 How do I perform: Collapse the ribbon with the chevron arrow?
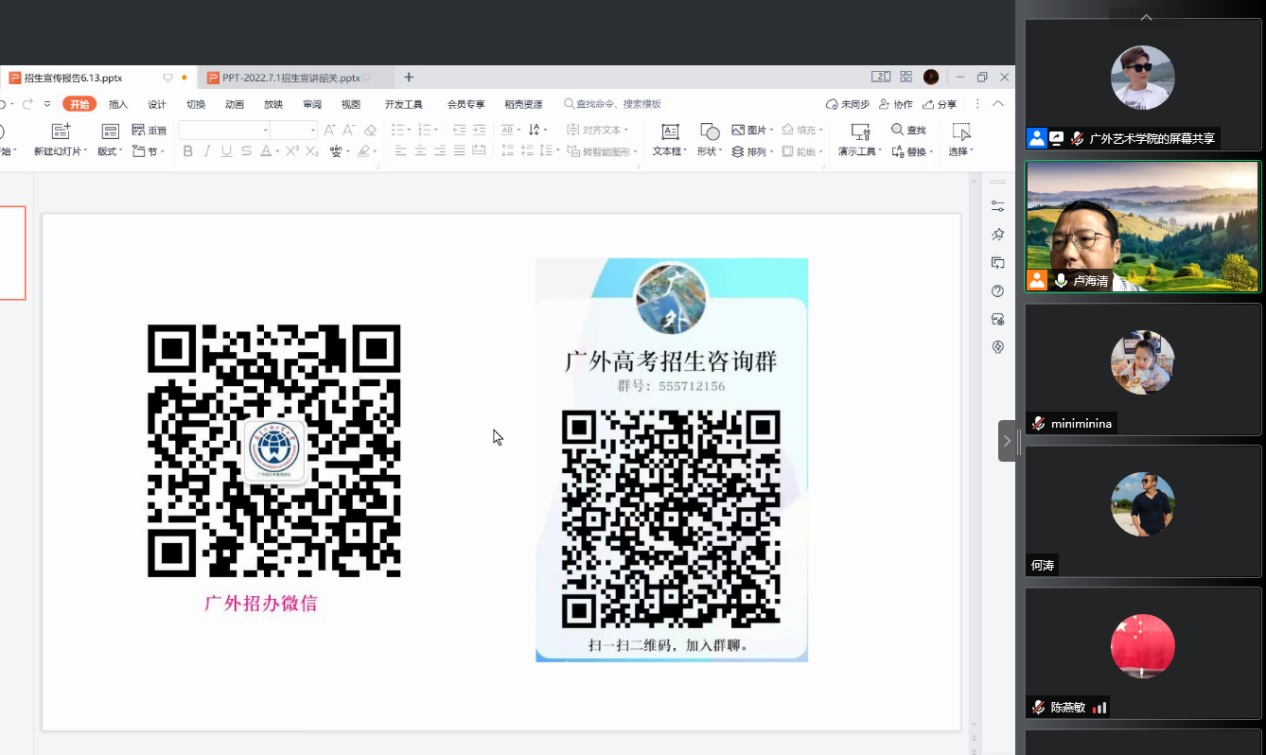click(x=998, y=104)
